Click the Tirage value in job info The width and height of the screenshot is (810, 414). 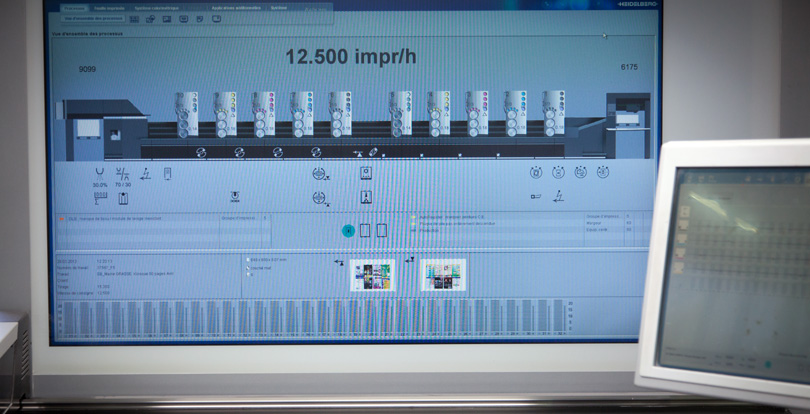103,287
